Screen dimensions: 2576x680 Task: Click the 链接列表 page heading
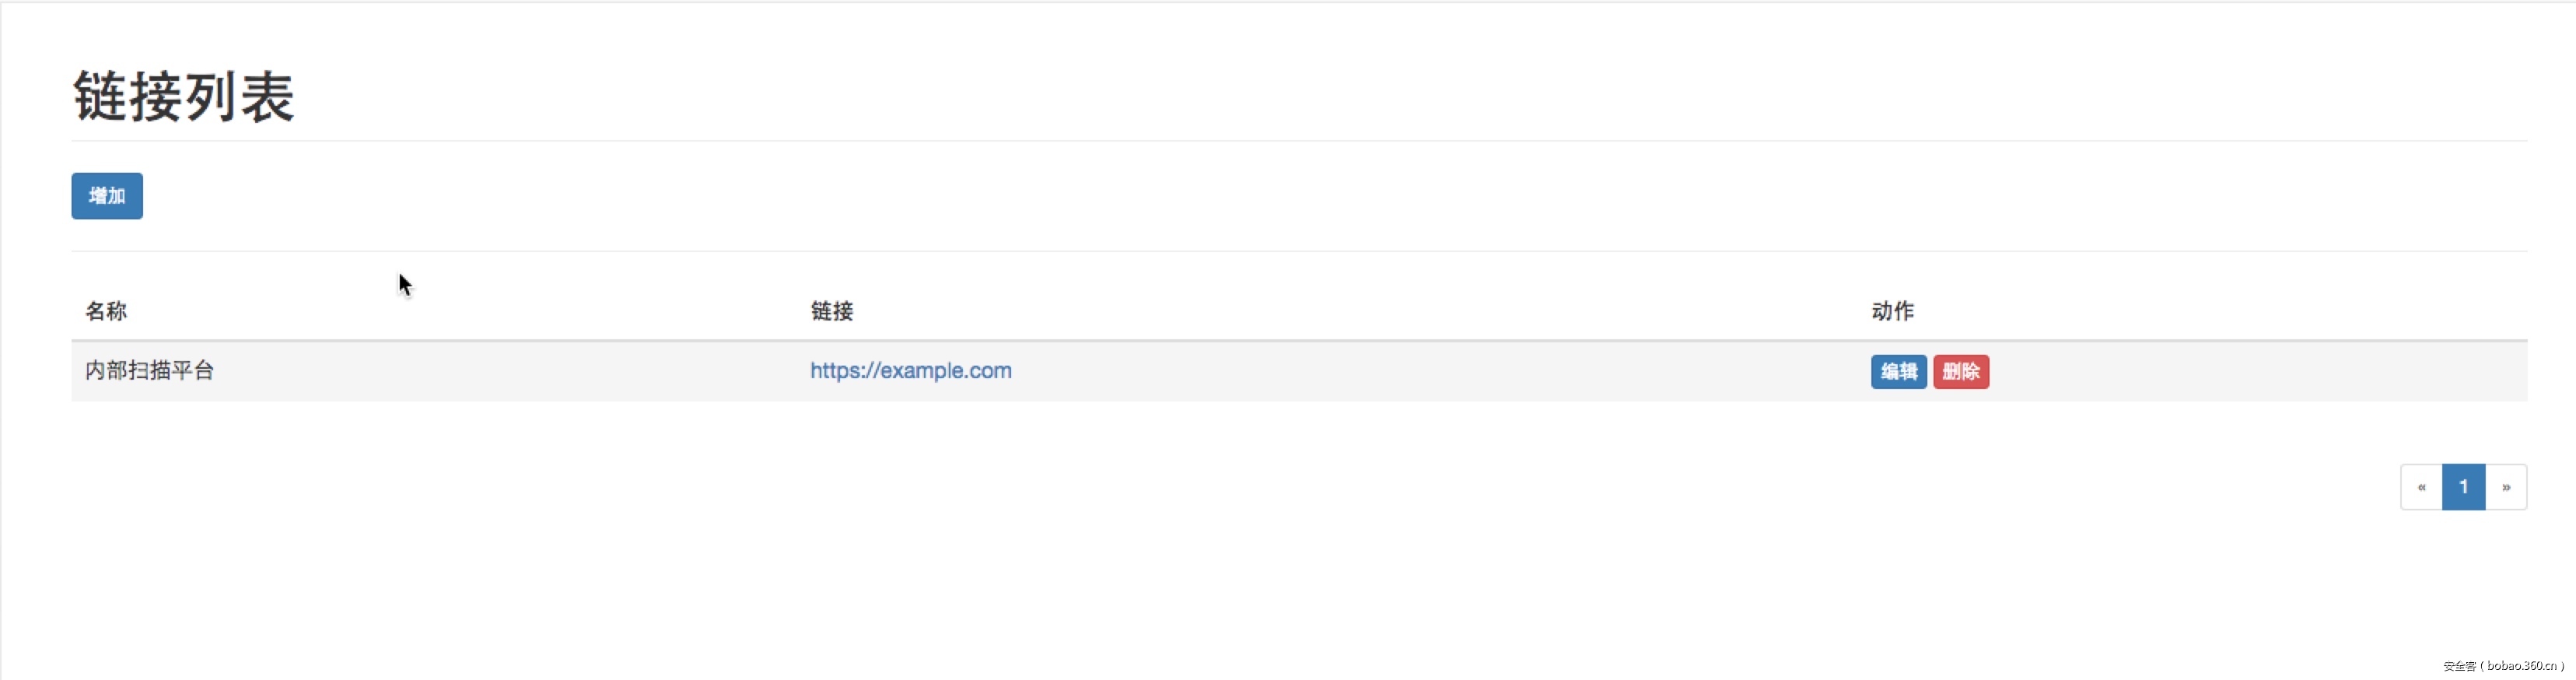coord(184,97)
